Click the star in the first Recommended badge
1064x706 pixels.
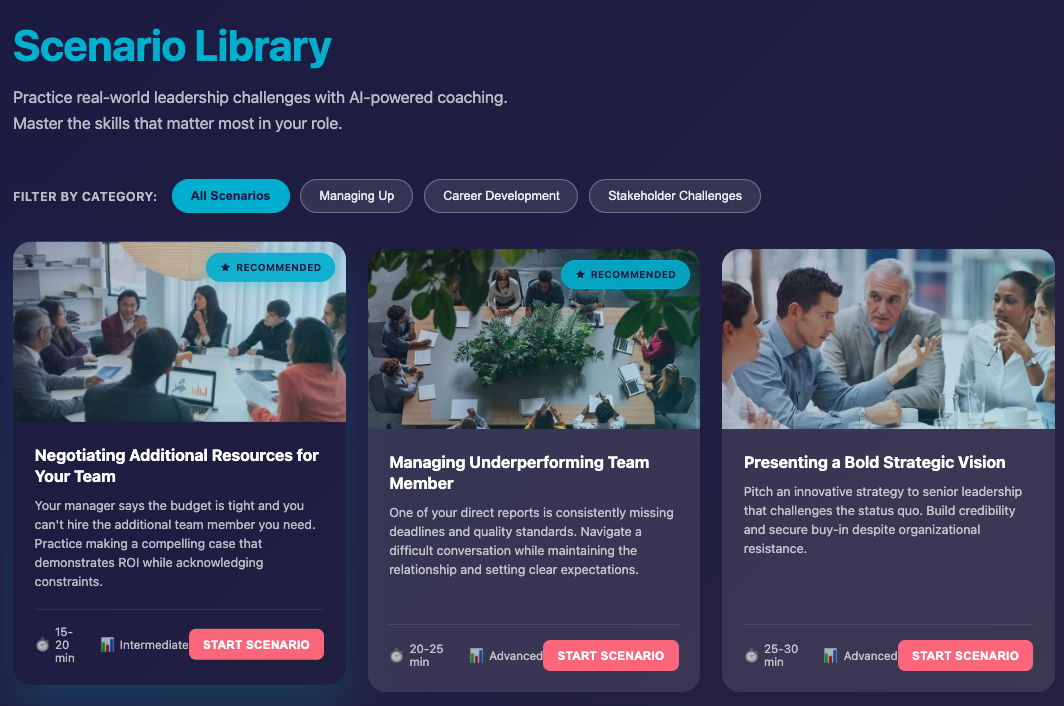tap(225, 267)
